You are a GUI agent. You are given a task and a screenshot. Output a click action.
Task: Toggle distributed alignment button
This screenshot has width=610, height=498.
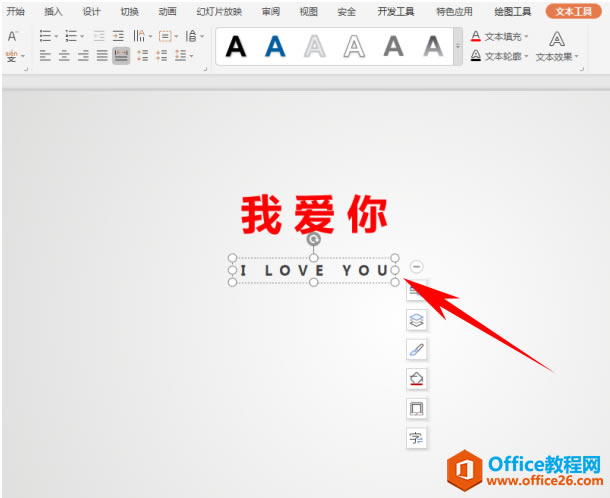click(121, 56)
